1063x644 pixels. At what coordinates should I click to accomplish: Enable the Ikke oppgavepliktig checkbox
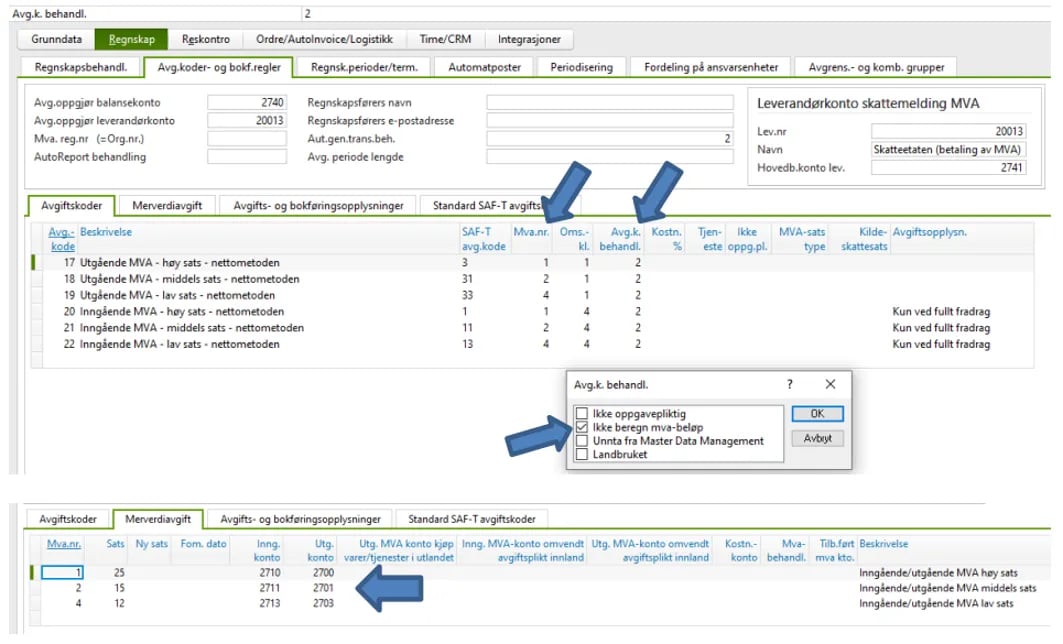point(582,414)
